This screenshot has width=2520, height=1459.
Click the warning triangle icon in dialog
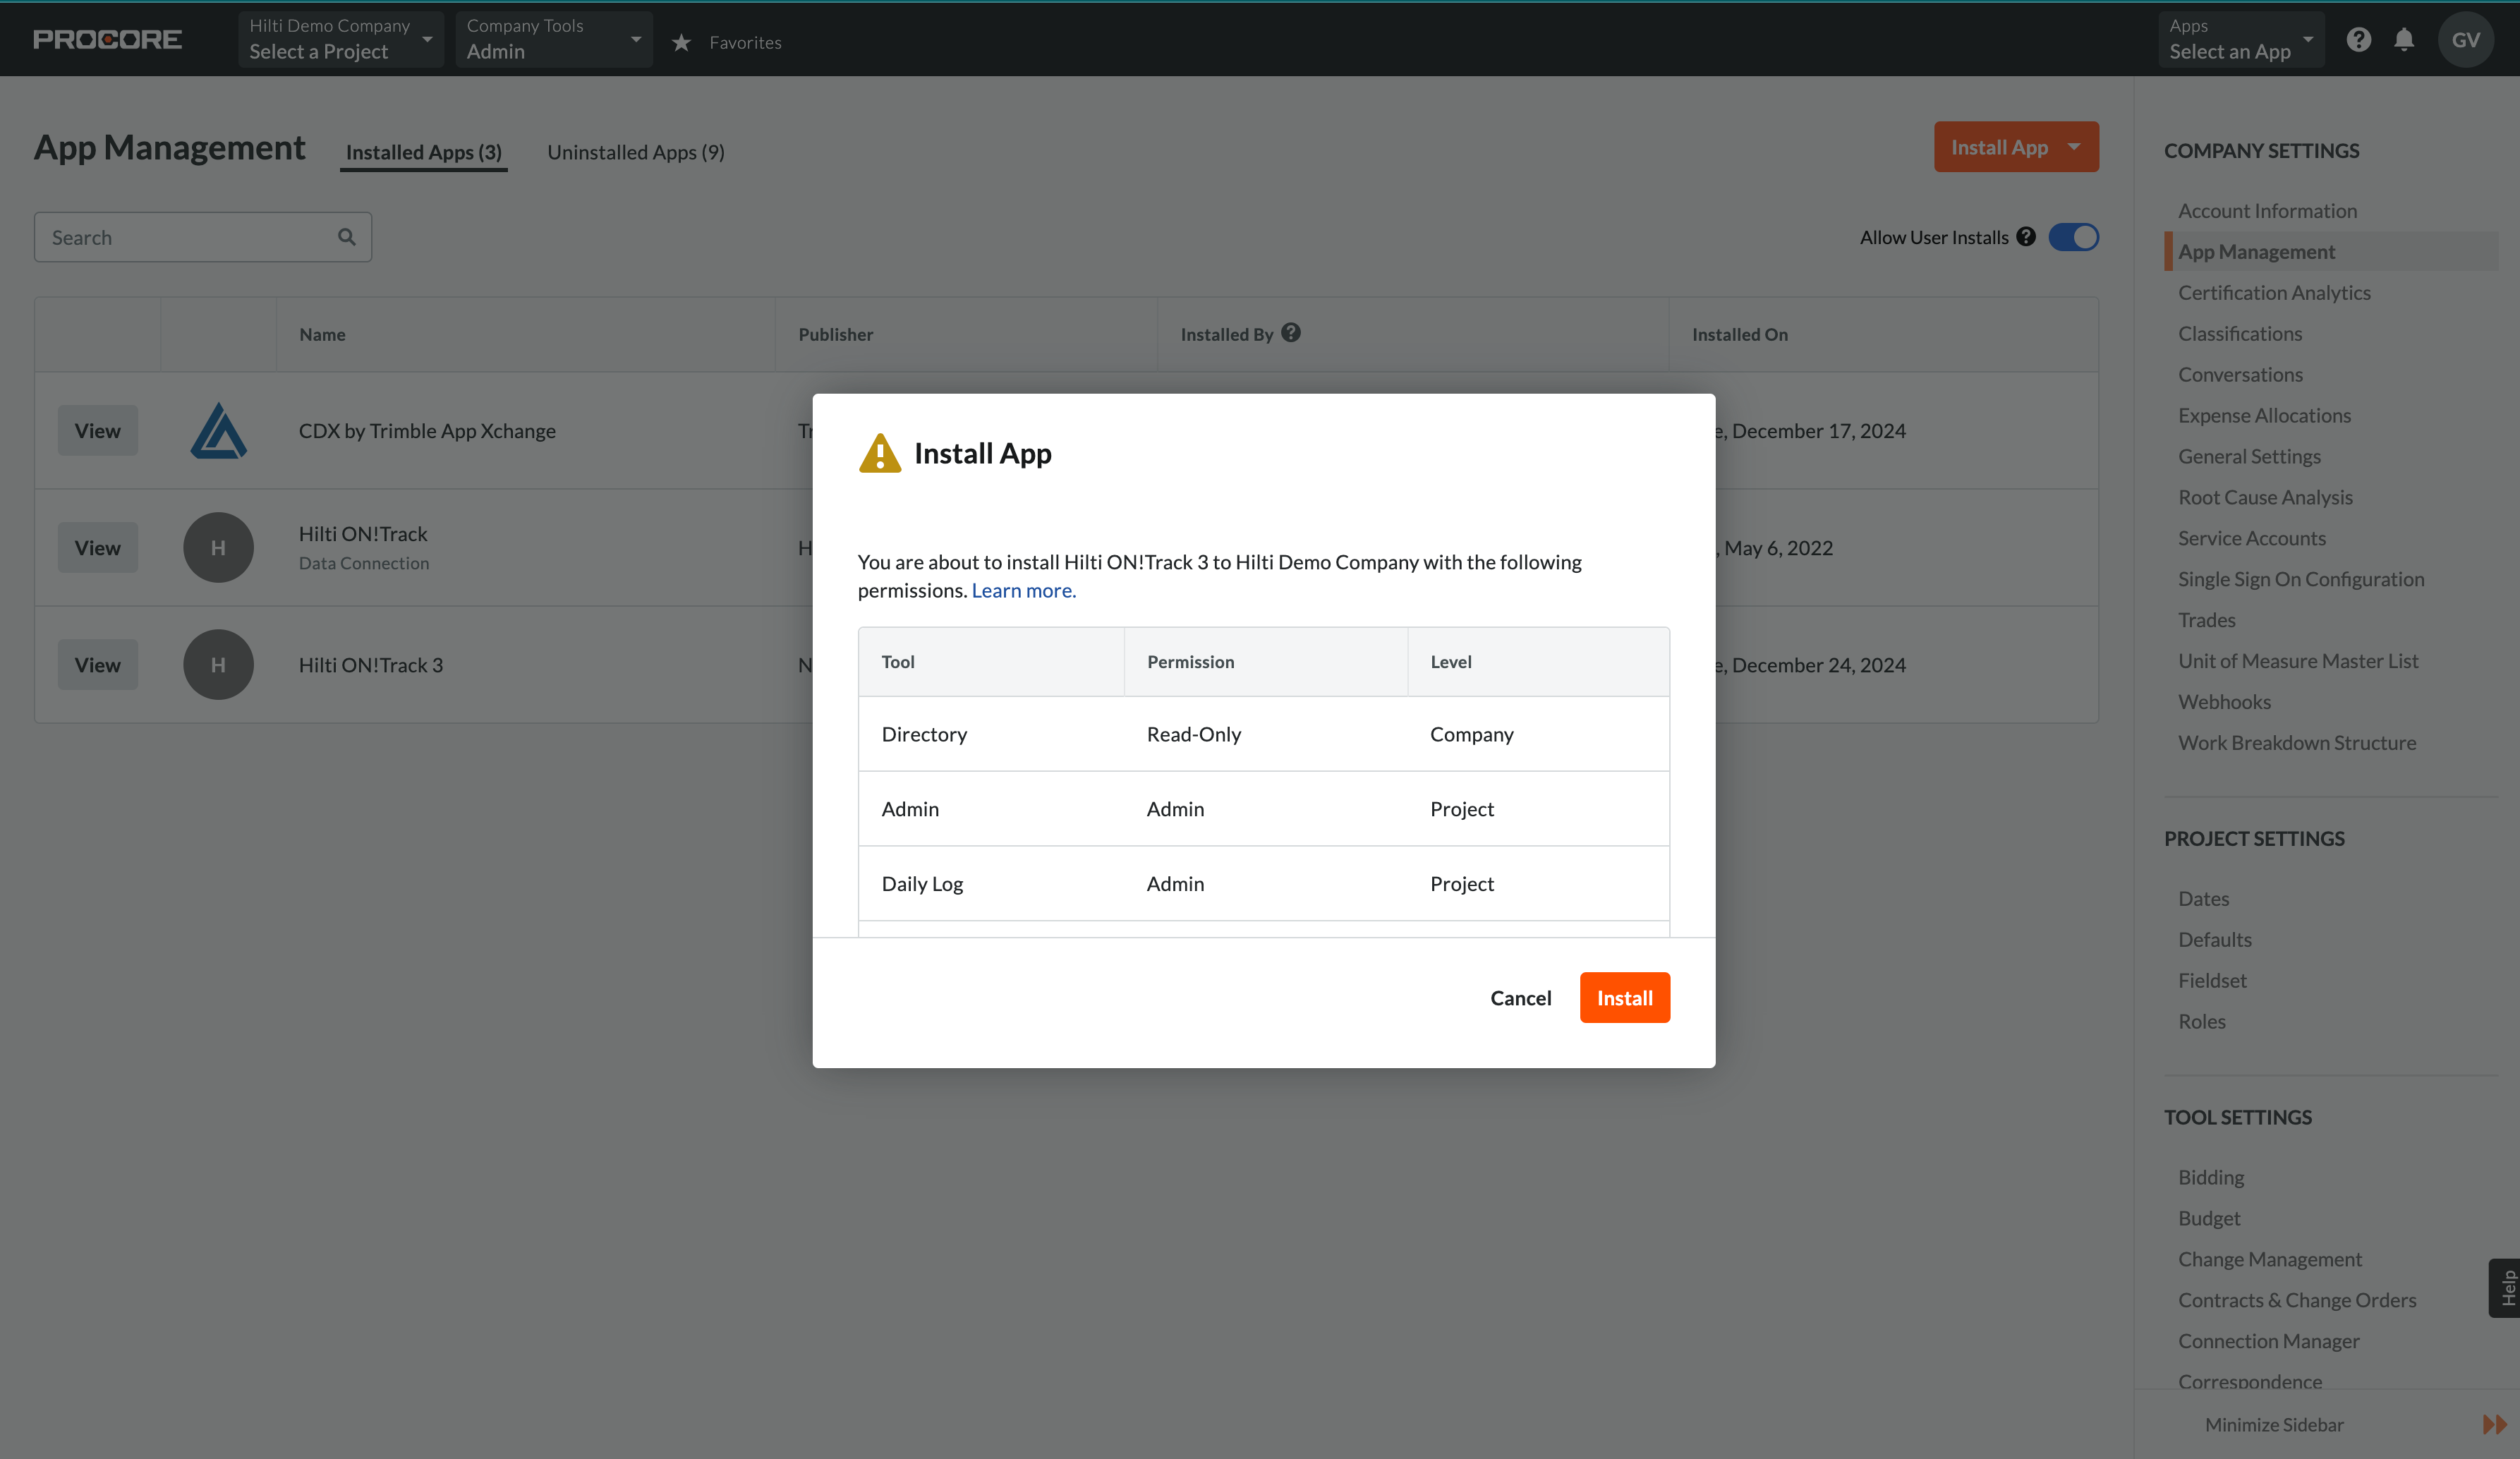point(880,453)
